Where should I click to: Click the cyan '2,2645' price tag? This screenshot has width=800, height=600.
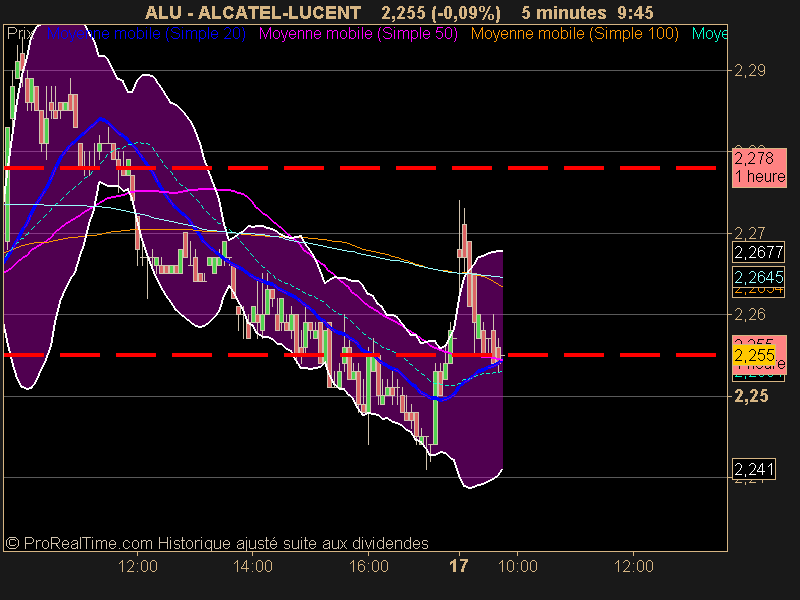tap(758, 277)
